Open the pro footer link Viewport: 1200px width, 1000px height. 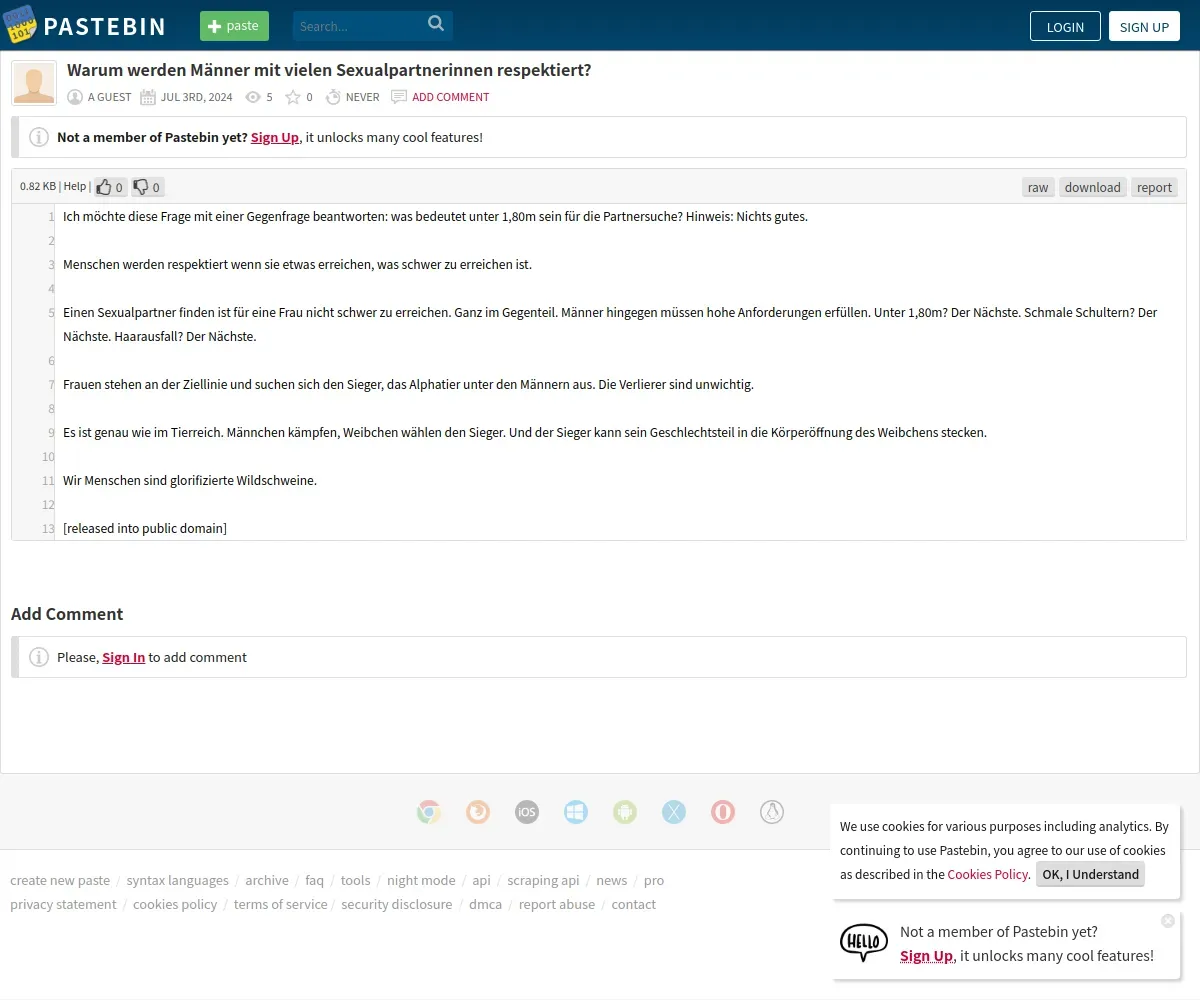pyautogui.click(x=654, y=880)
